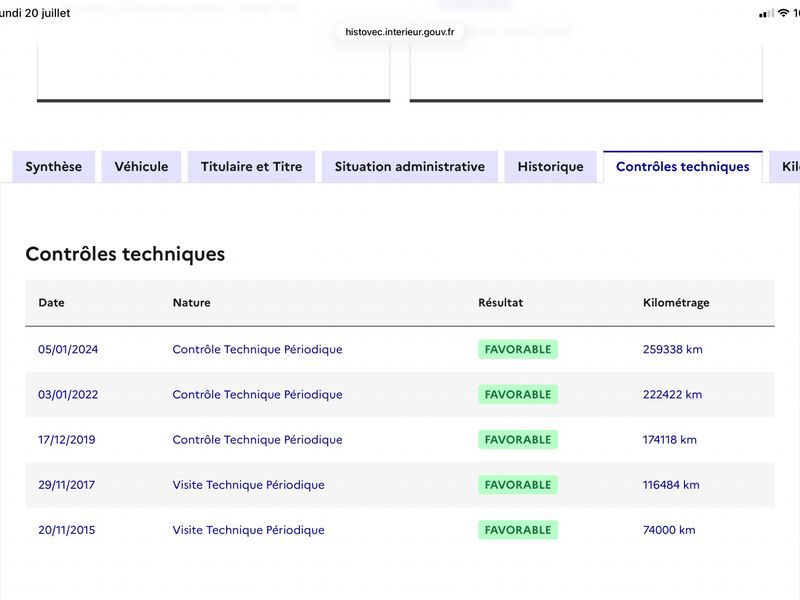Click Visite Technique Périodique in the 20/11/2015 row
The height and width of the screenshot is (600, 800).
pos(248,530)
